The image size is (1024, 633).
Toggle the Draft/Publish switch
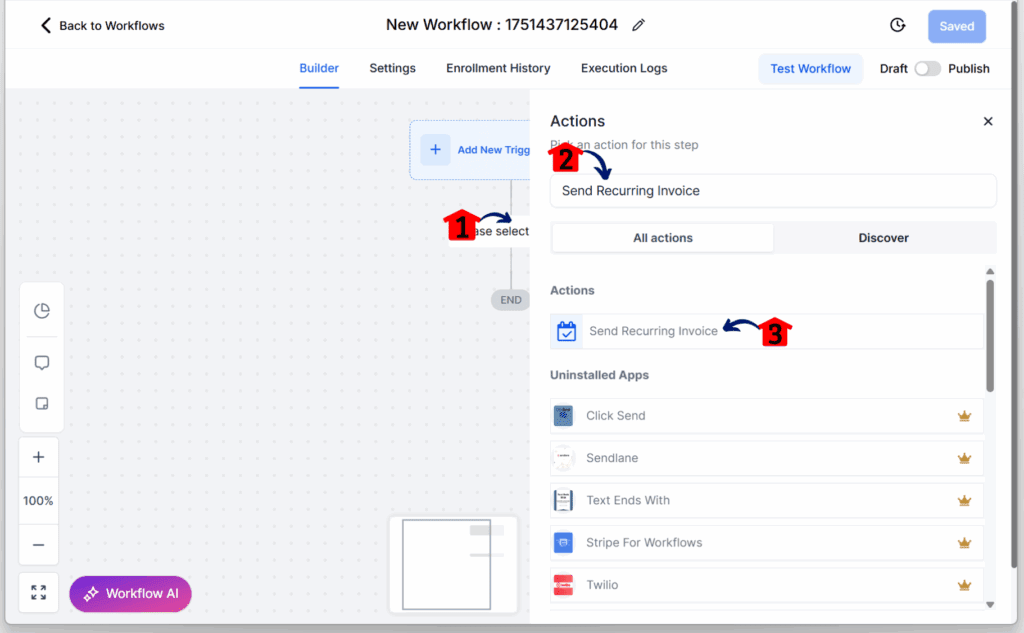[927, 69]
